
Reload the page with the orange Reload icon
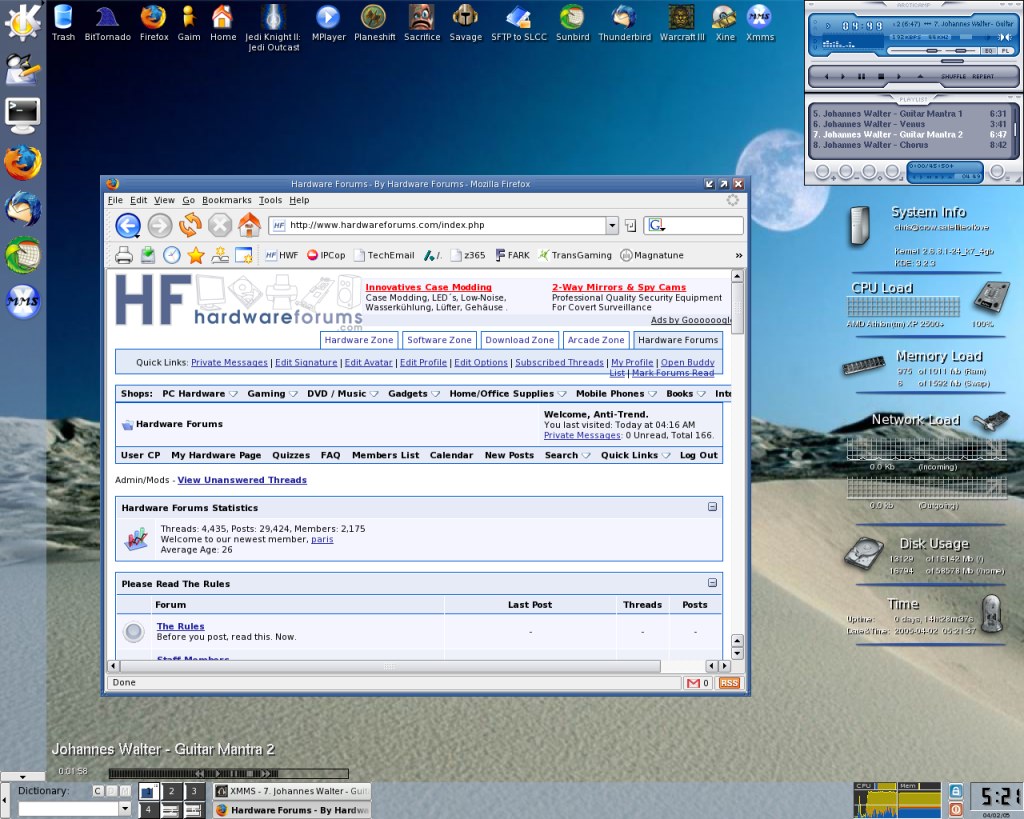pyautogui.click(x=190, y=225)
